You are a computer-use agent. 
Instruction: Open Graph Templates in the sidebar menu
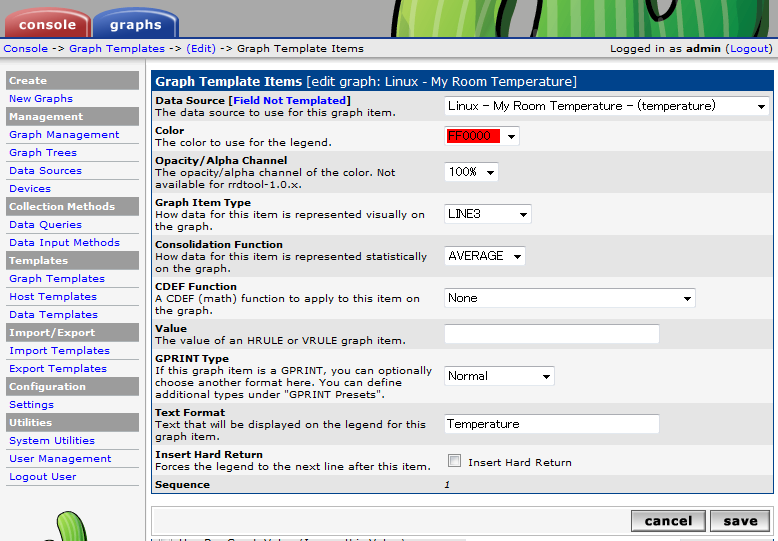click(57, 279)
